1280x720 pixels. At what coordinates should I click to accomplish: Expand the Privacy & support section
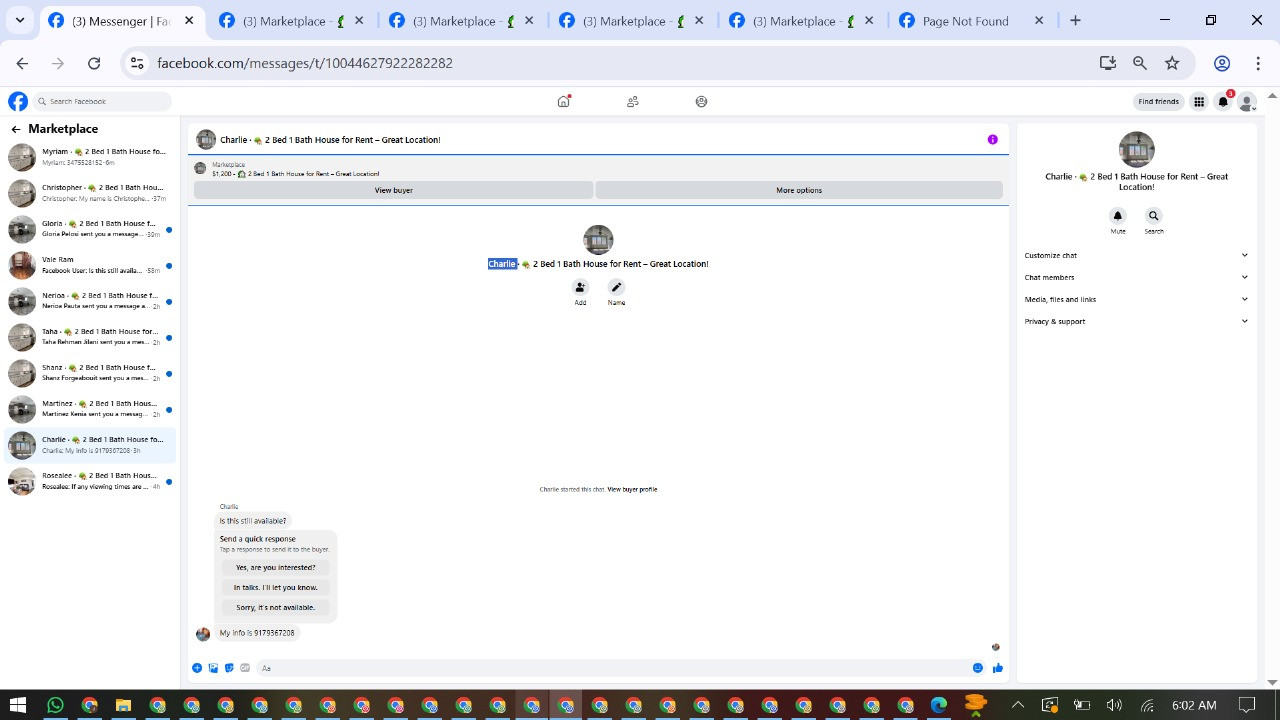point(1136,321)
